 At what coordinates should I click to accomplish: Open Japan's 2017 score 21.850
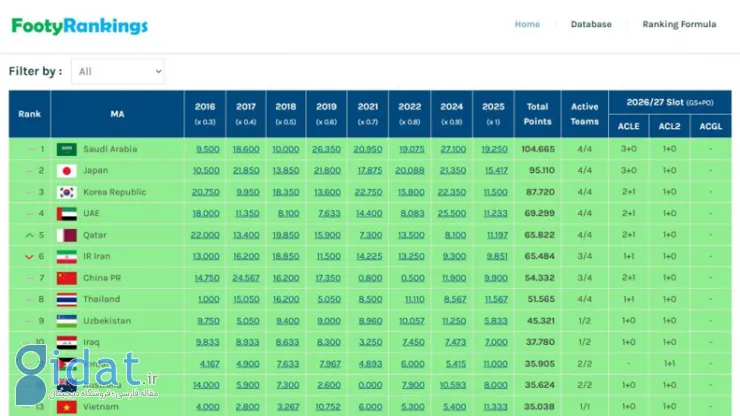click(x=246, y=170)
